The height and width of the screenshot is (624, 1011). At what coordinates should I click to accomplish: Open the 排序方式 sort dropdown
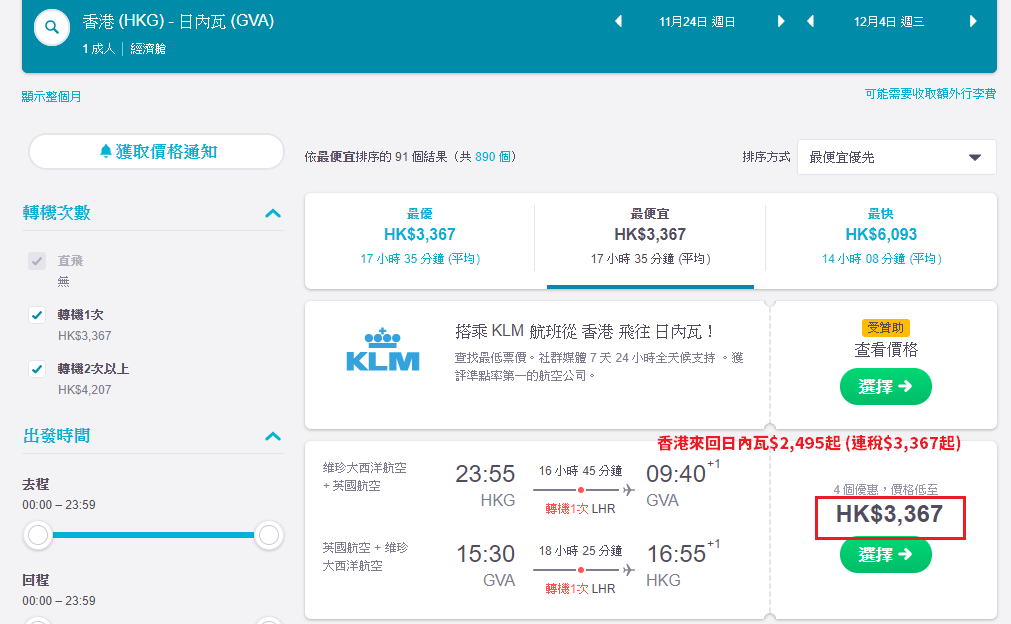[x=897, y=157]
